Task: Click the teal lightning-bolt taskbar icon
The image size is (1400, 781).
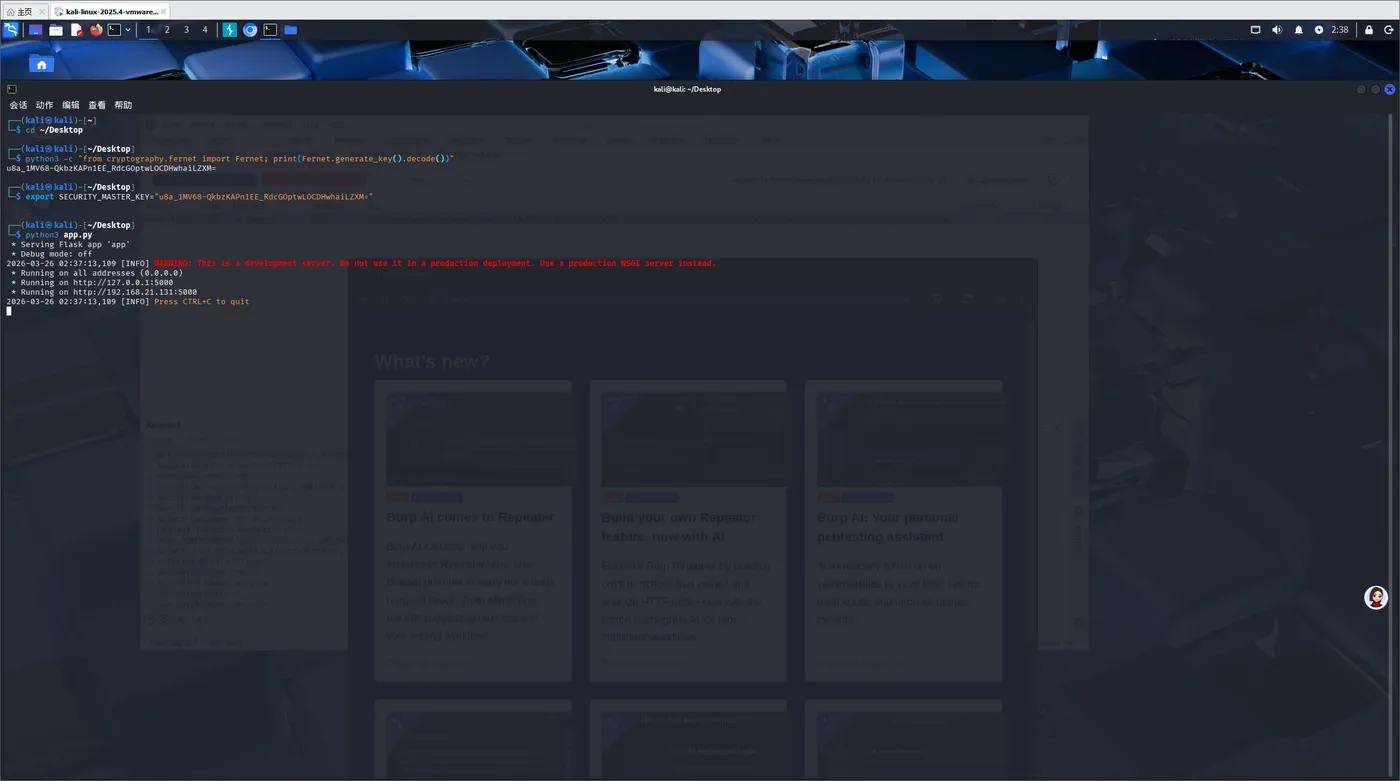Action: click(230, 30)
